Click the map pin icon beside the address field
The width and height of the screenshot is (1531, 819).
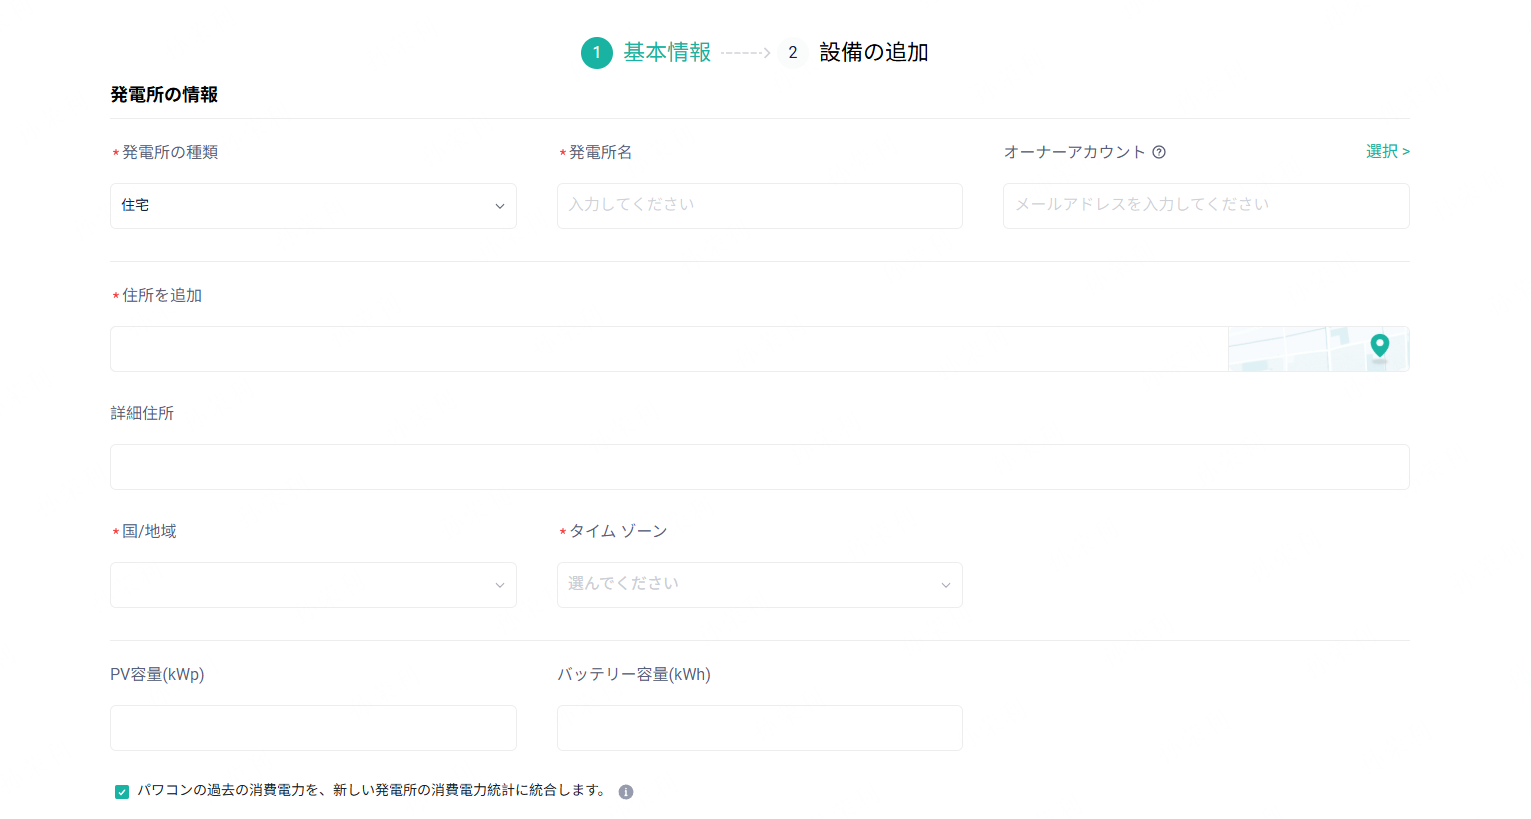click(1380, 345)
